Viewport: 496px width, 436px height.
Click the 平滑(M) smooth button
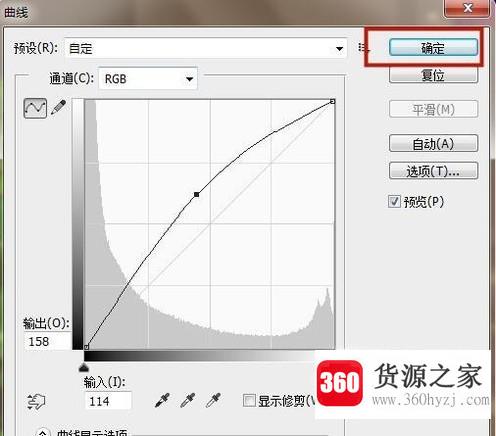pyautogui.click(x=433, y=109)
